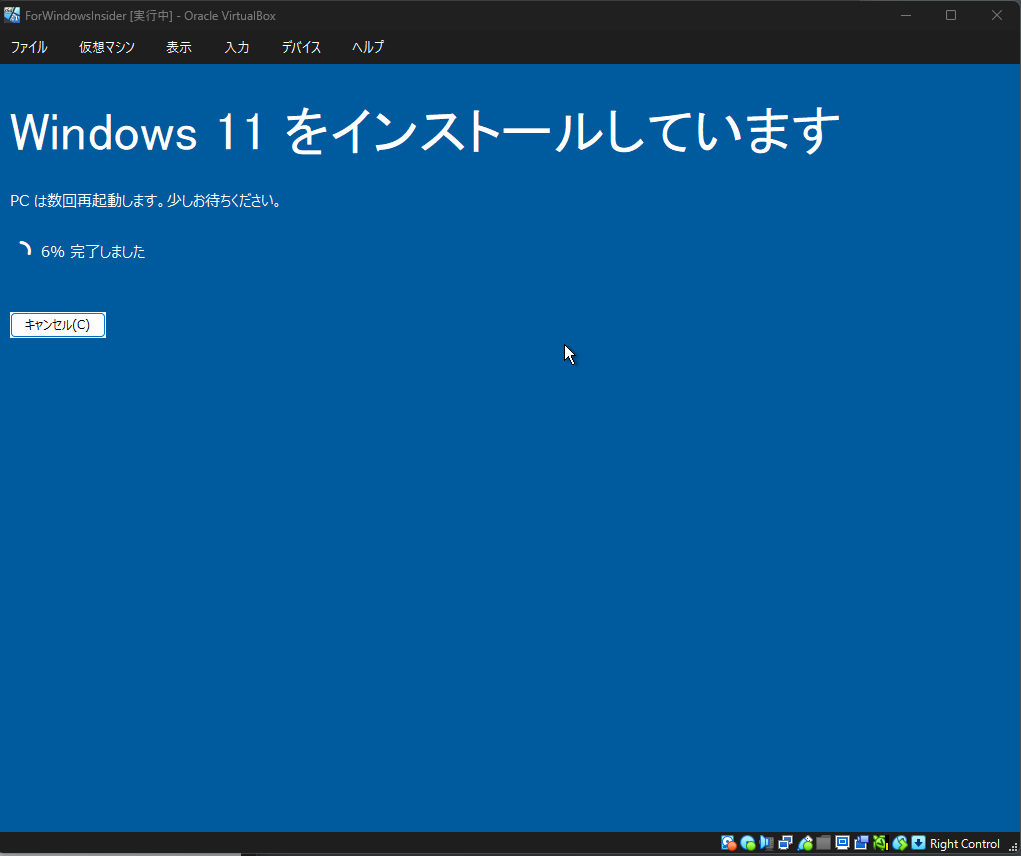This screenshot has height=856, width=1021.
Task: Open the 入力 menu
Action: pyautogui.click(x=236, y=47)
